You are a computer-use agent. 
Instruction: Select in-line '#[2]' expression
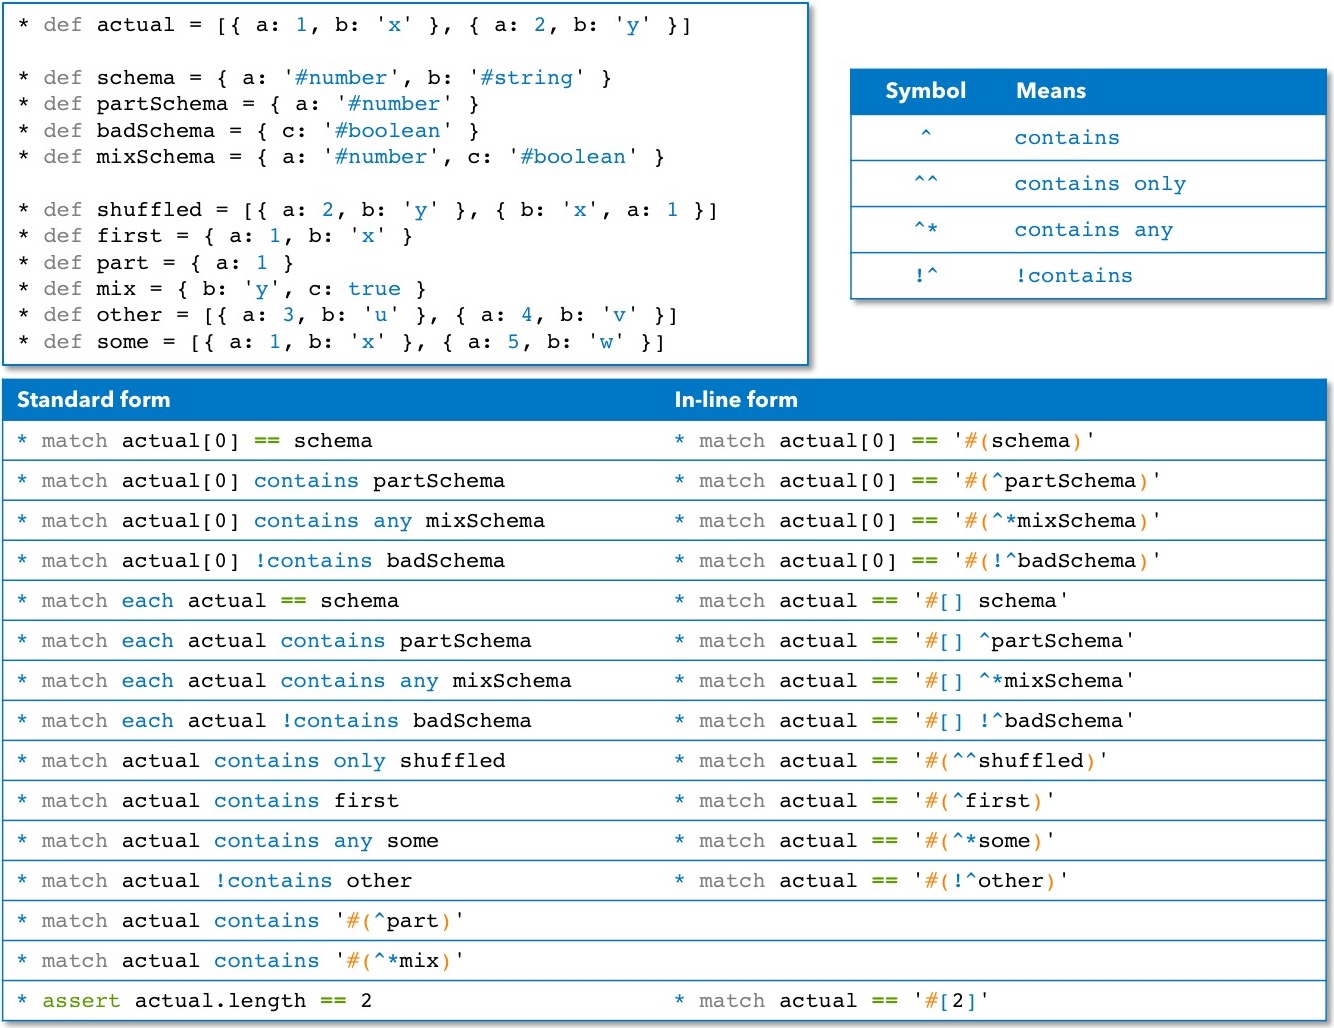(951, 1001)
